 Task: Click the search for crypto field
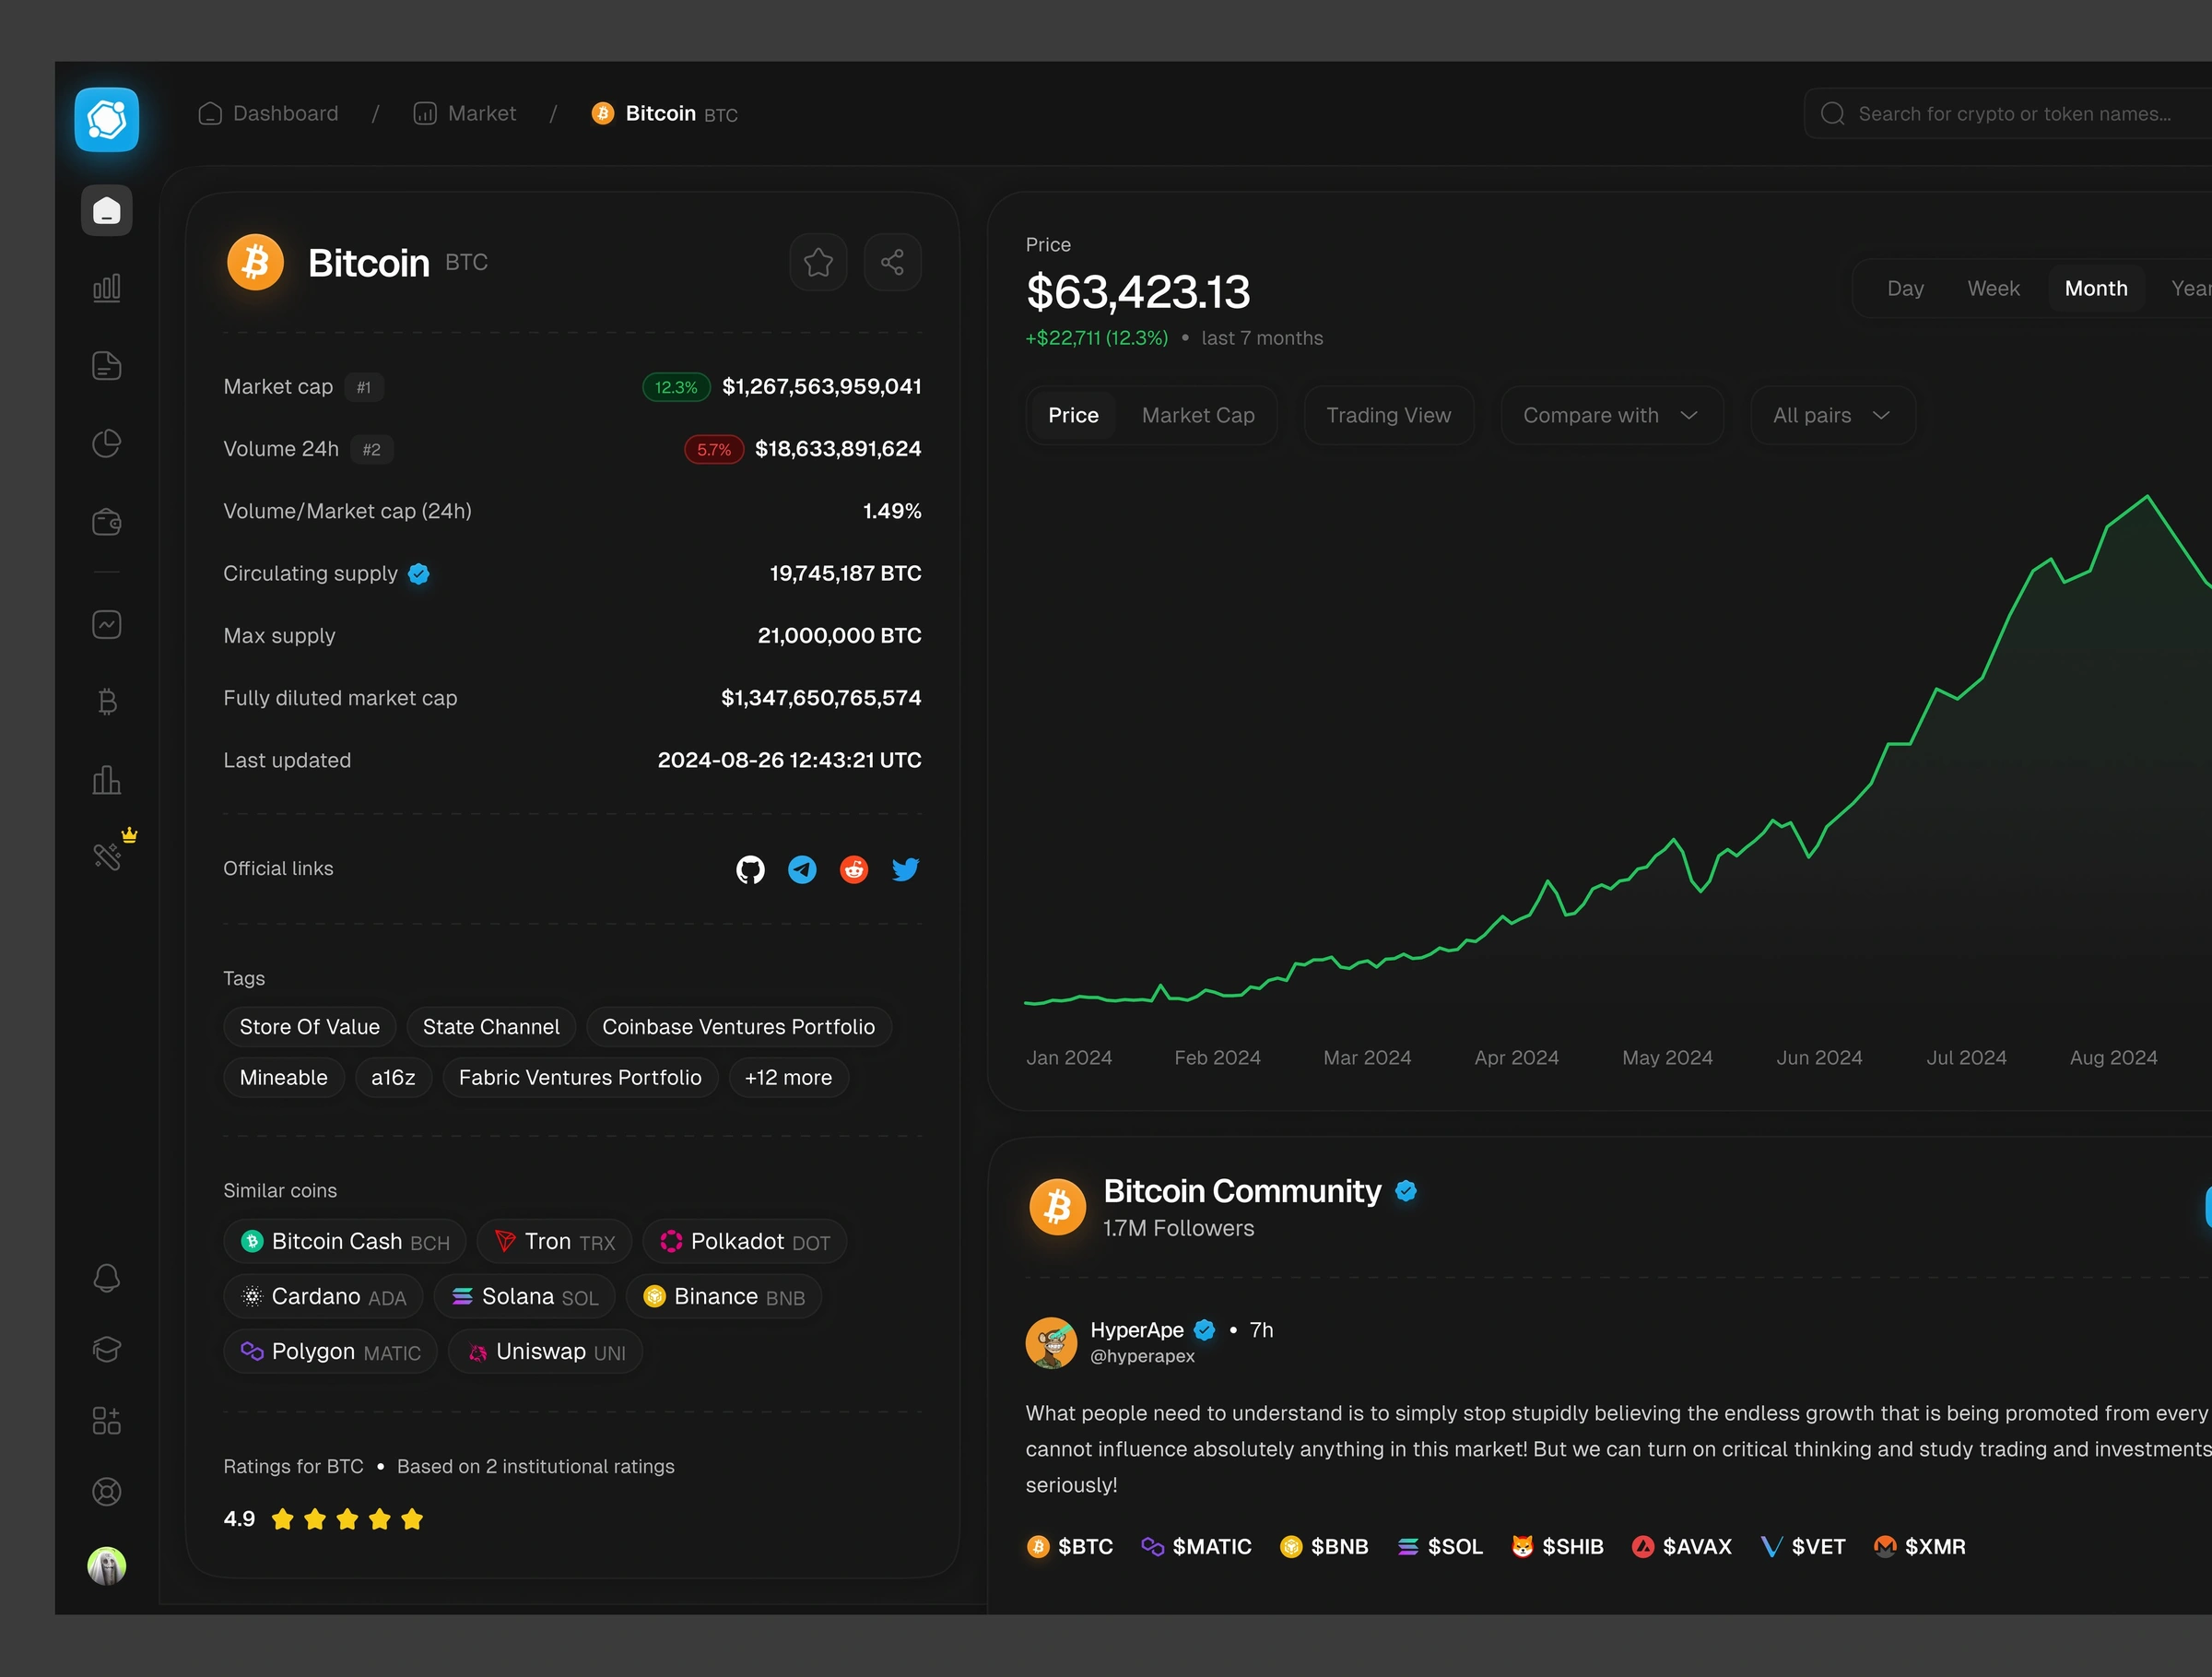pos(2008,114)
